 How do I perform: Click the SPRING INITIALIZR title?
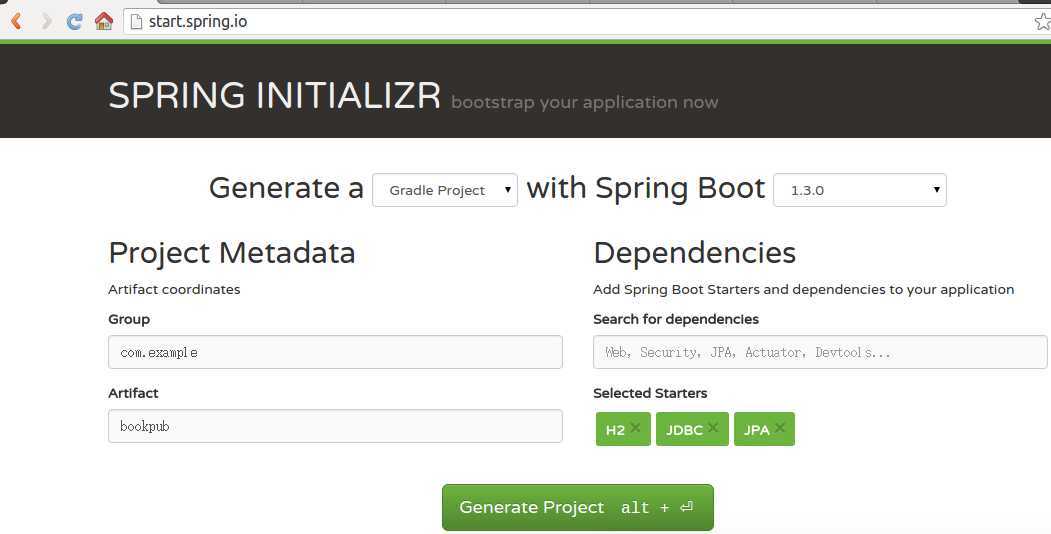[275, 95]
